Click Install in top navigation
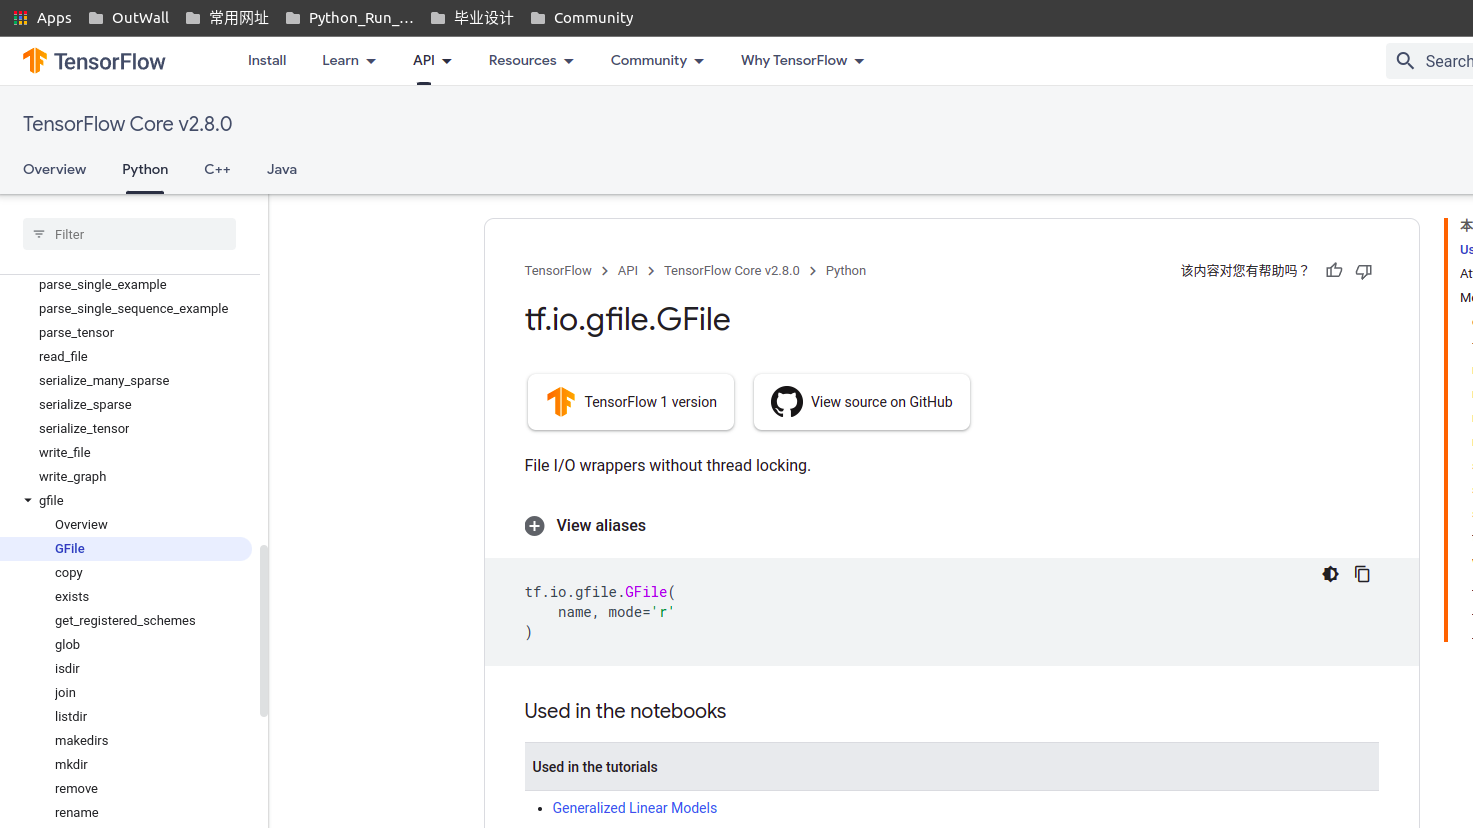Viewport: 1473px width, 828px height. [267, 61]
